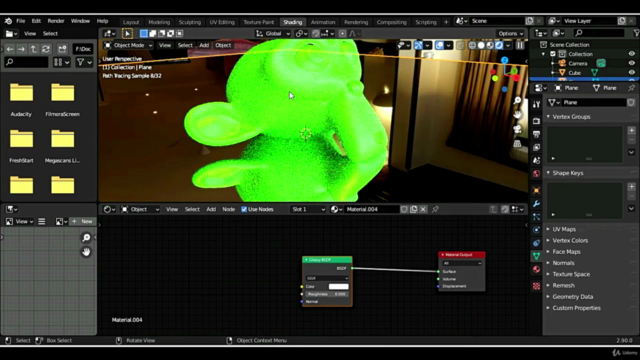The image size is (640, 360).
Task: Open the Scripting workspace tab
Action: click(x=426, y=22)
